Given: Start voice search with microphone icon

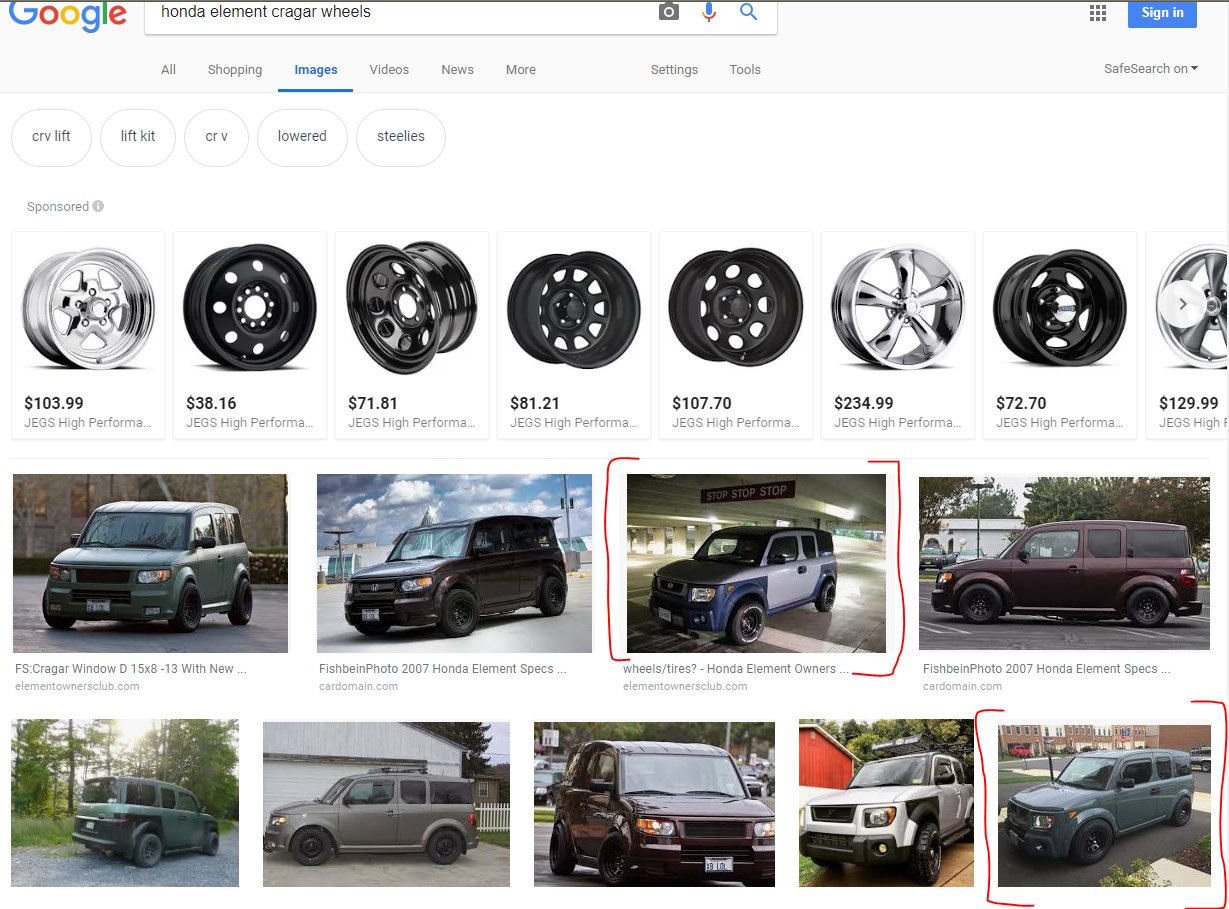Looking at the screenshot, I should pyautogui.click(x=709, y=12).
